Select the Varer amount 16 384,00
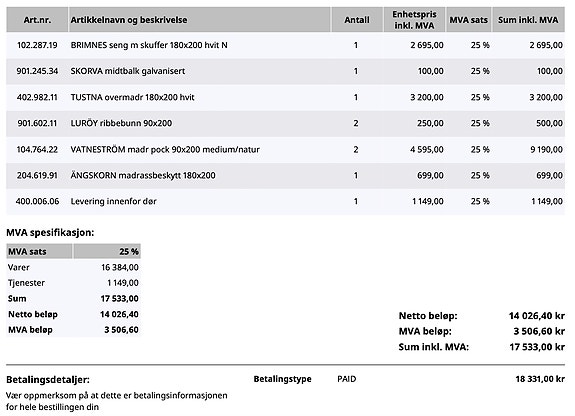The height and width of the screenshot is (416, 575). pos(120,267)
